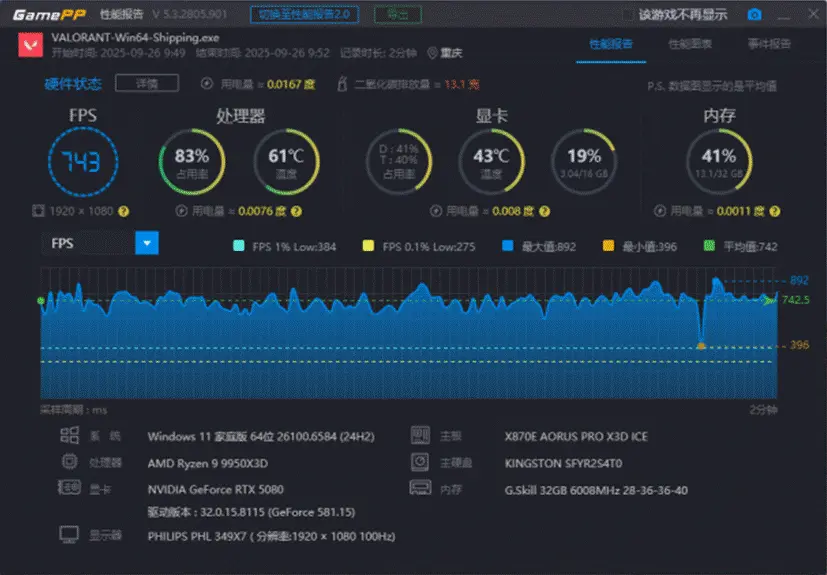
Task: Click the GeForce 581.15 driver version text
Action: click(x=251, y=512)
